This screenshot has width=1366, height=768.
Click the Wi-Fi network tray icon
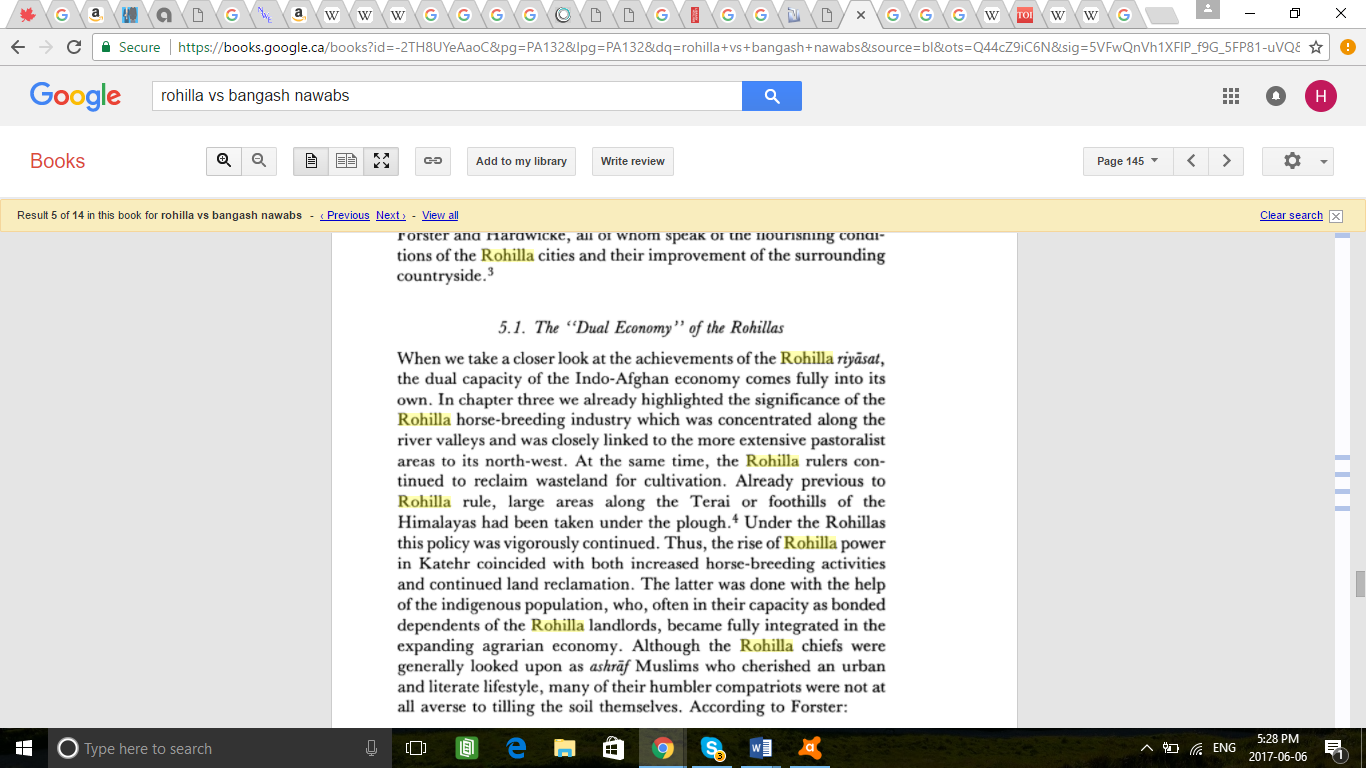pyautogui.click(x=1195, y=748)
